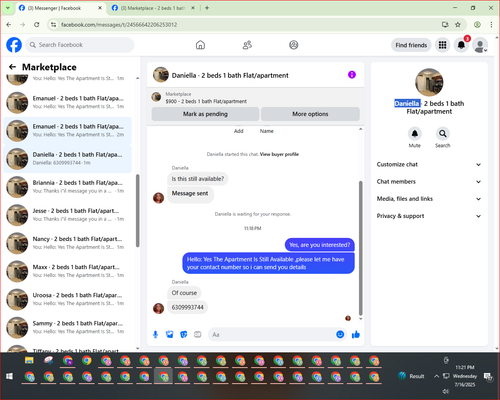Show hidden system tray icons

coord(436,376)
